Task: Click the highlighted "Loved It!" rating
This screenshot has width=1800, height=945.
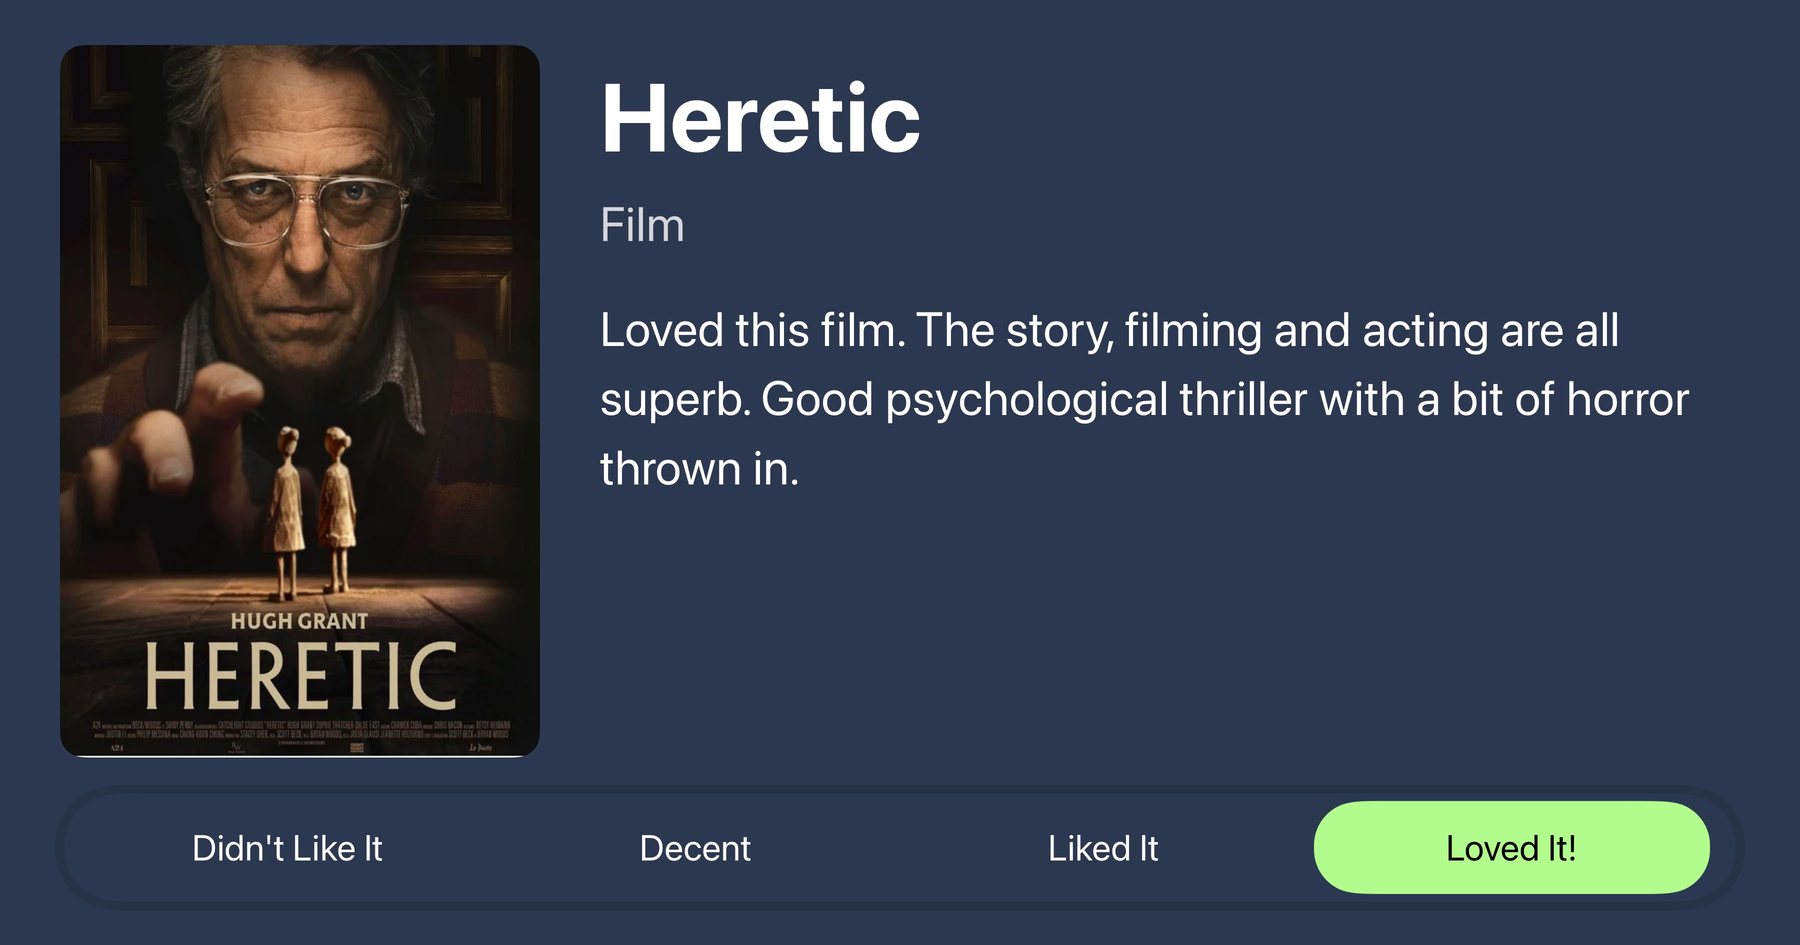Action: [1511, 848]
